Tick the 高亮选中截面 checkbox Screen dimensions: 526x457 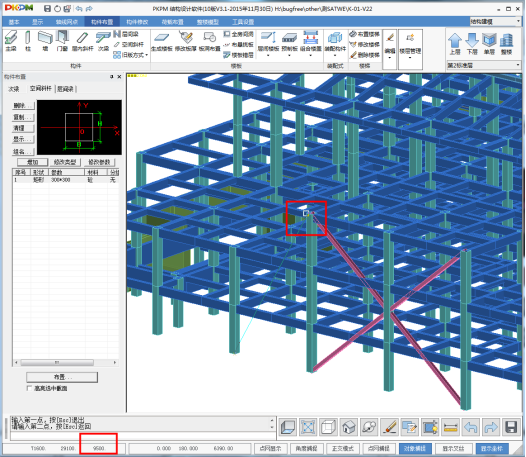tap(29, 388)
